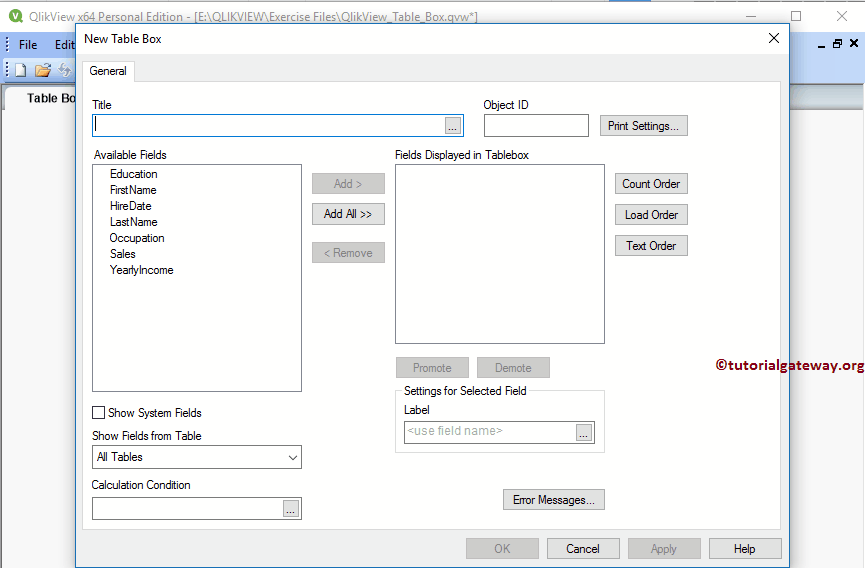Close the New Table Box dialog
865x568 pixels.
click(774, 38)
